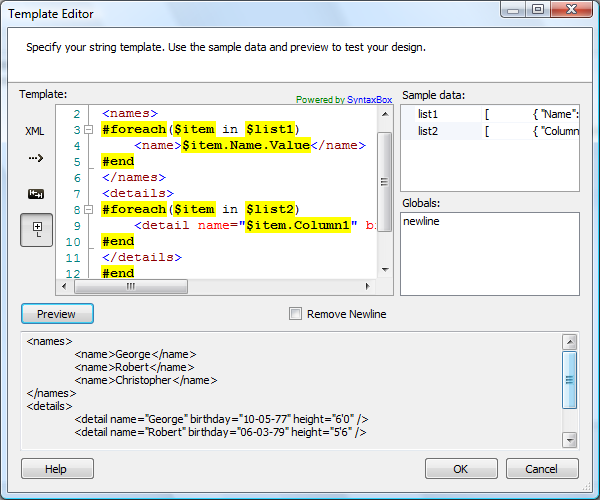Select list1 row in Sample data

click(428, 115)
